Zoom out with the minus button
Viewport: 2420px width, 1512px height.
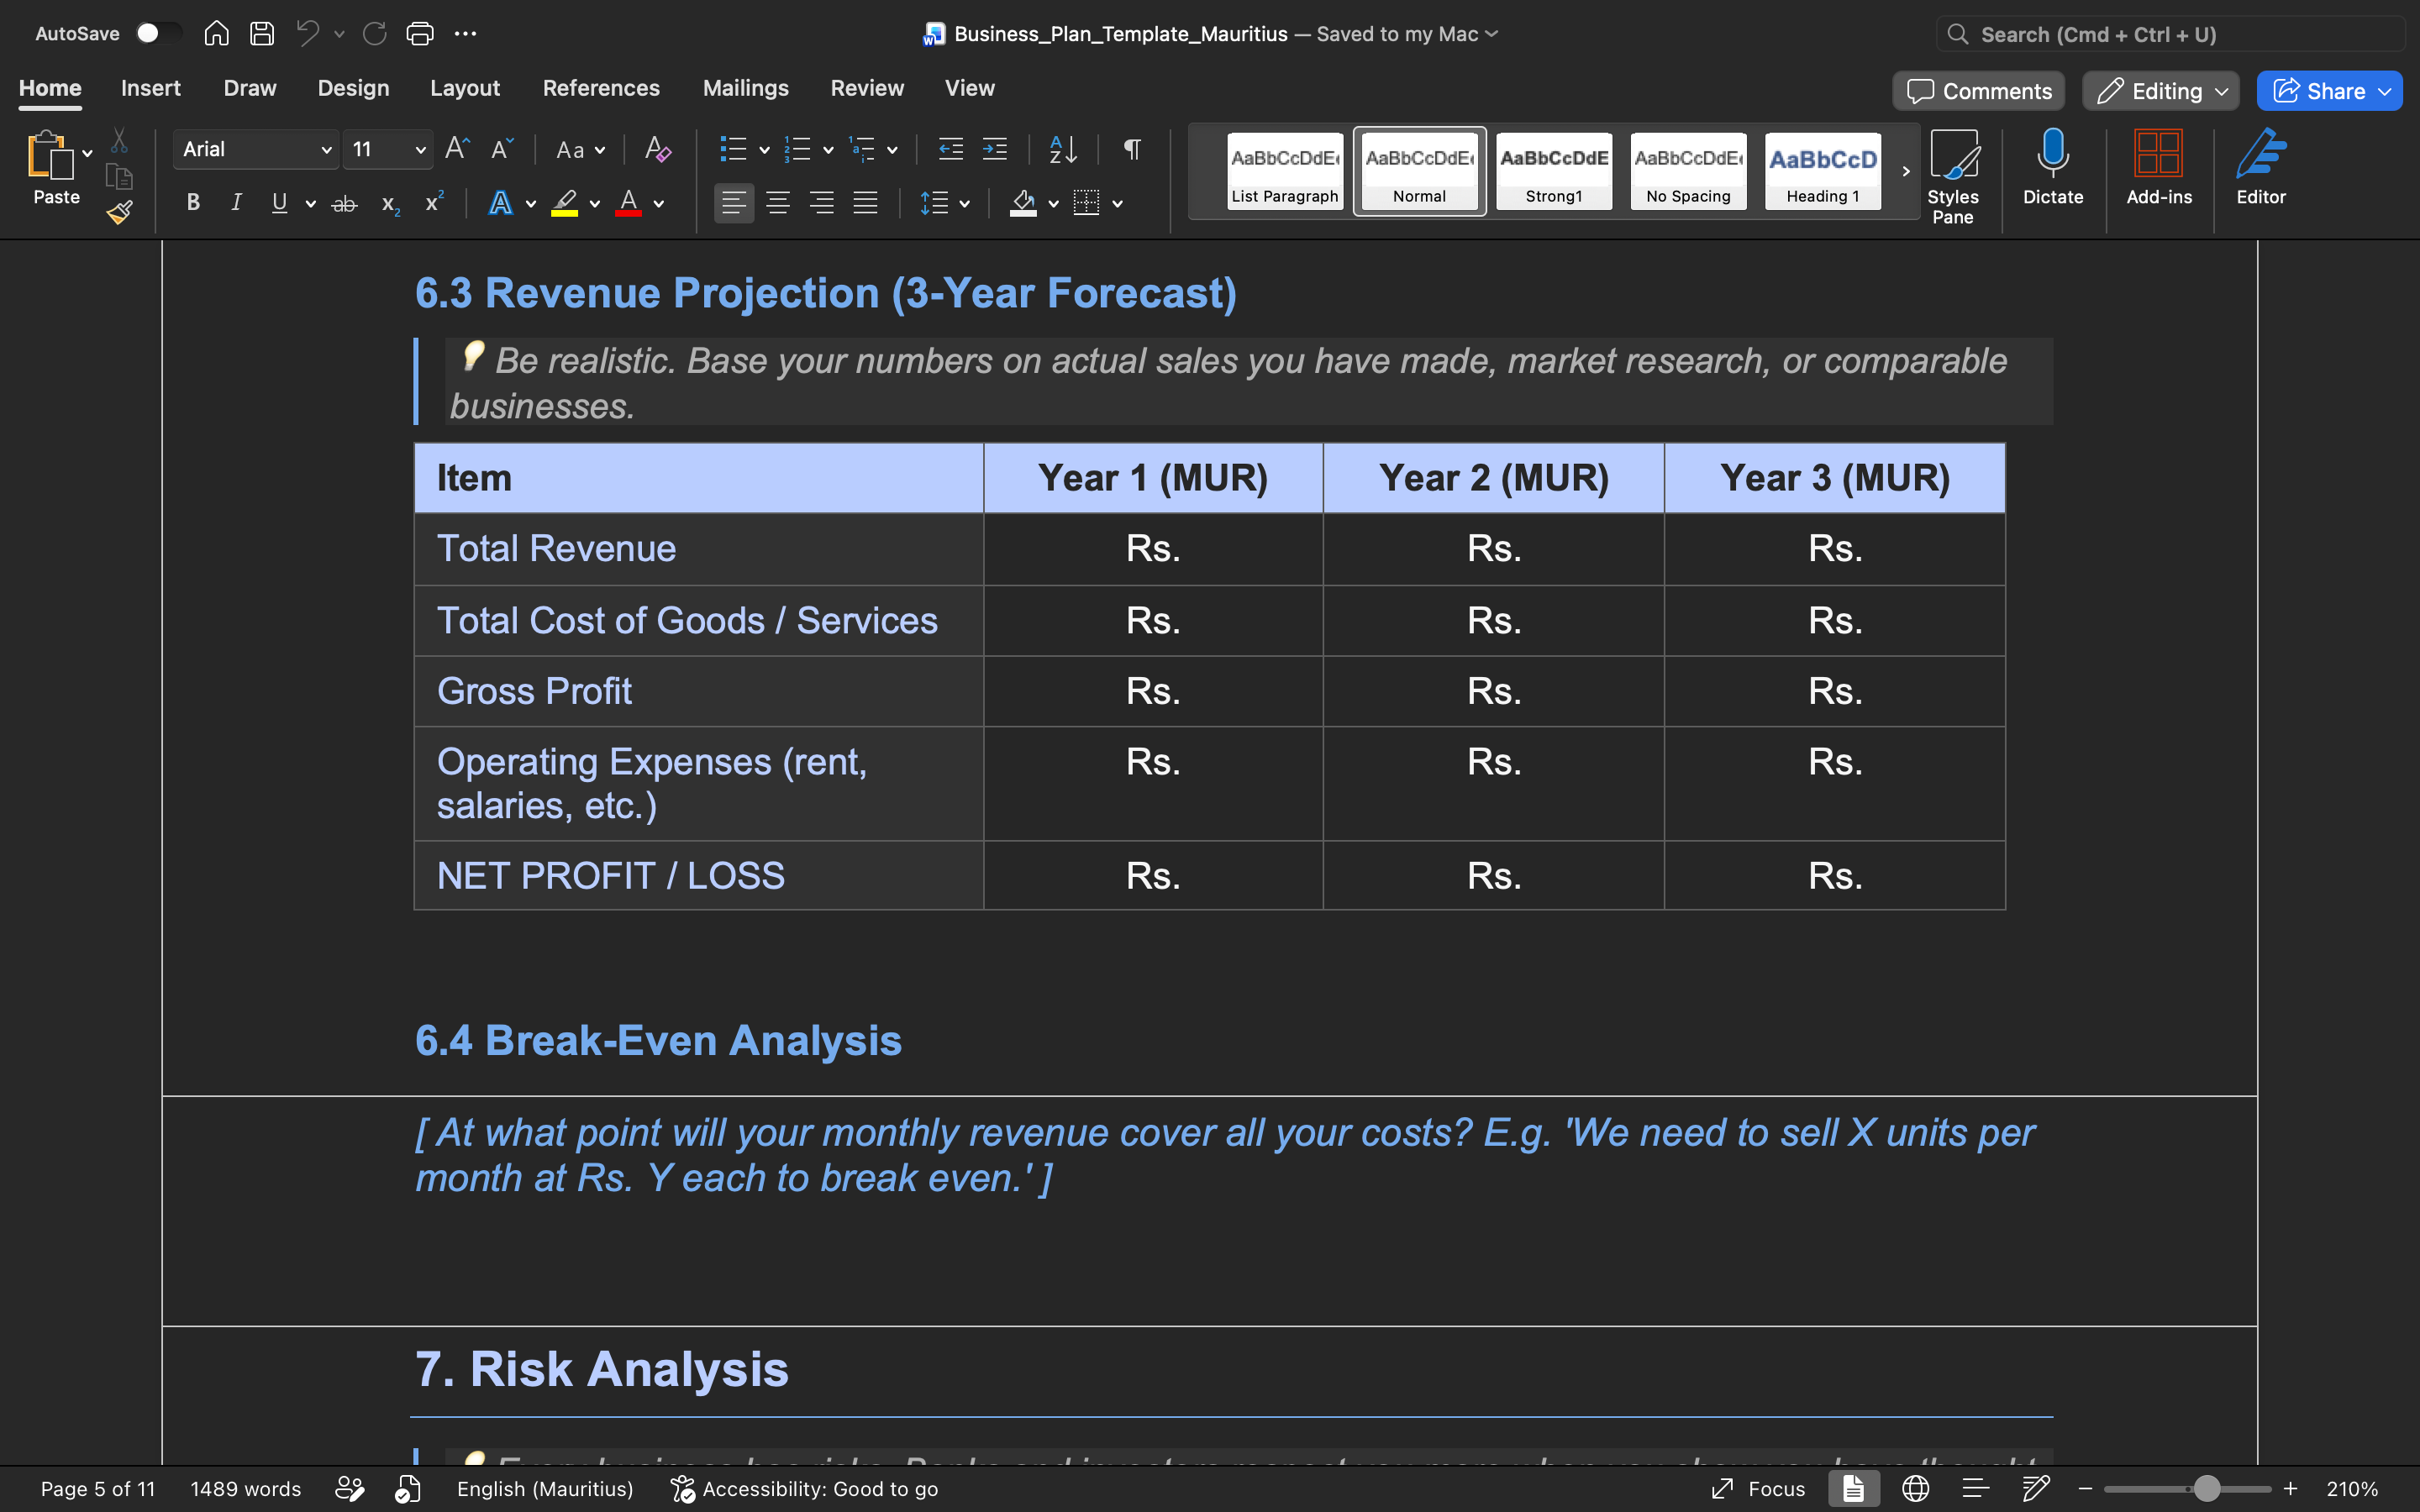click(2085, 1489)
